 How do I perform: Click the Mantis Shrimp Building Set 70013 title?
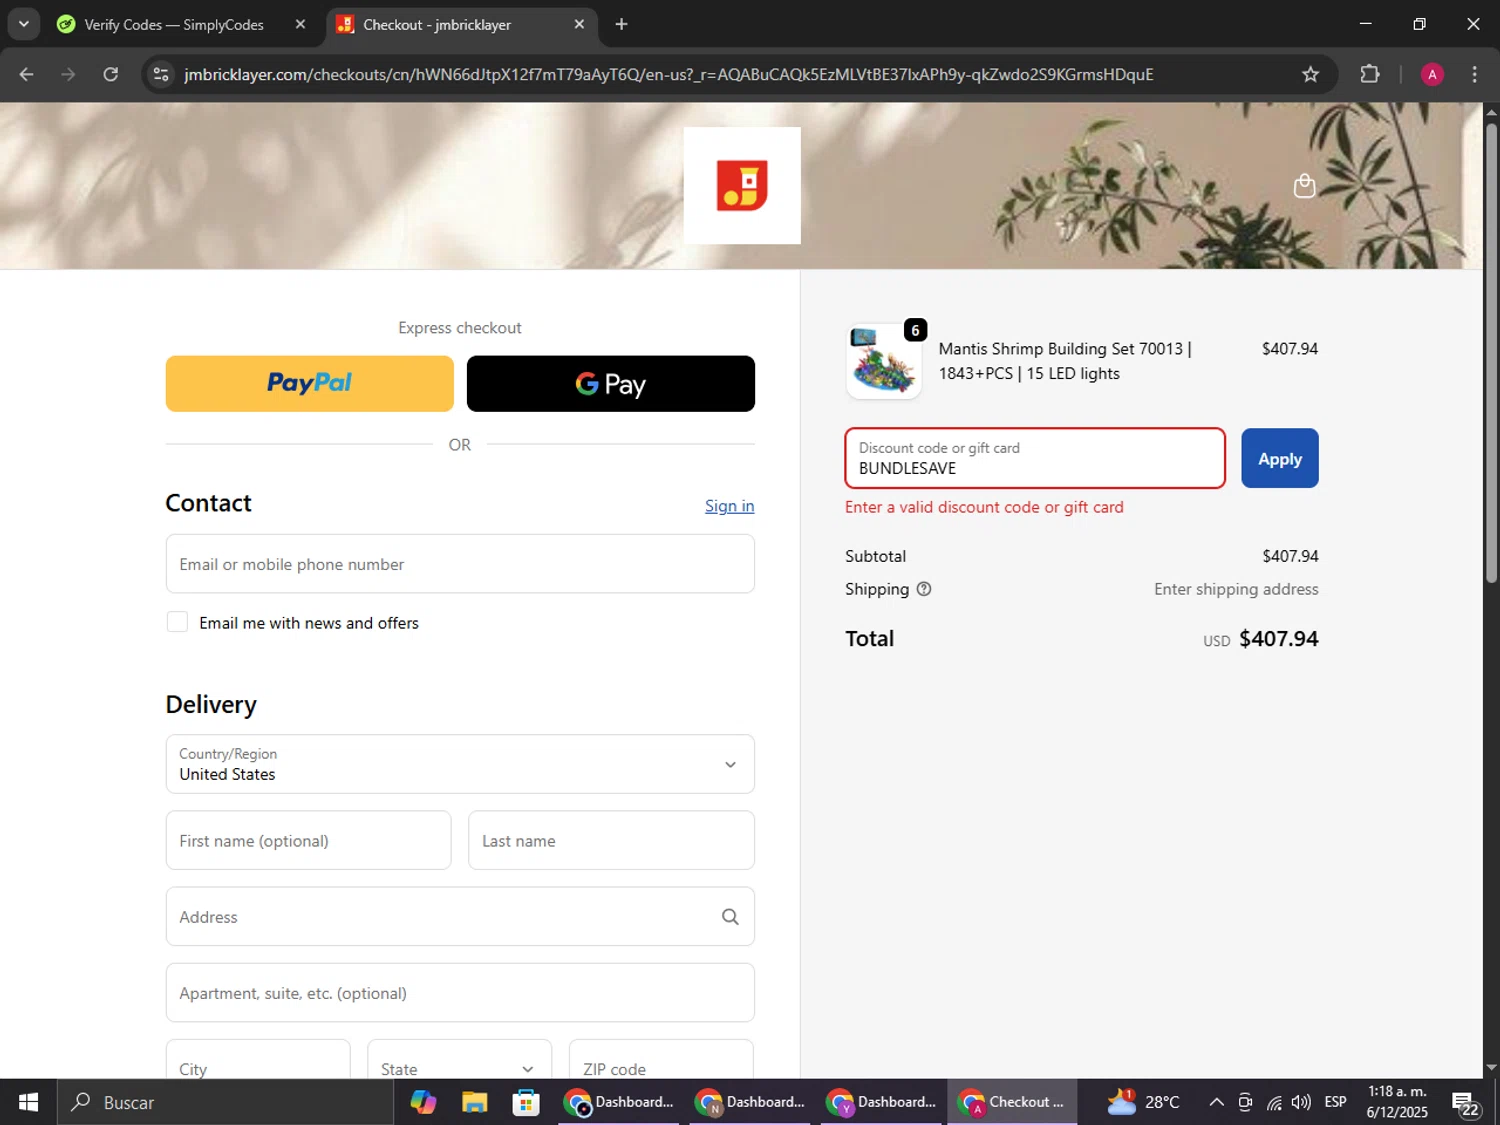pyautogui.click(x=1065, y=361)
